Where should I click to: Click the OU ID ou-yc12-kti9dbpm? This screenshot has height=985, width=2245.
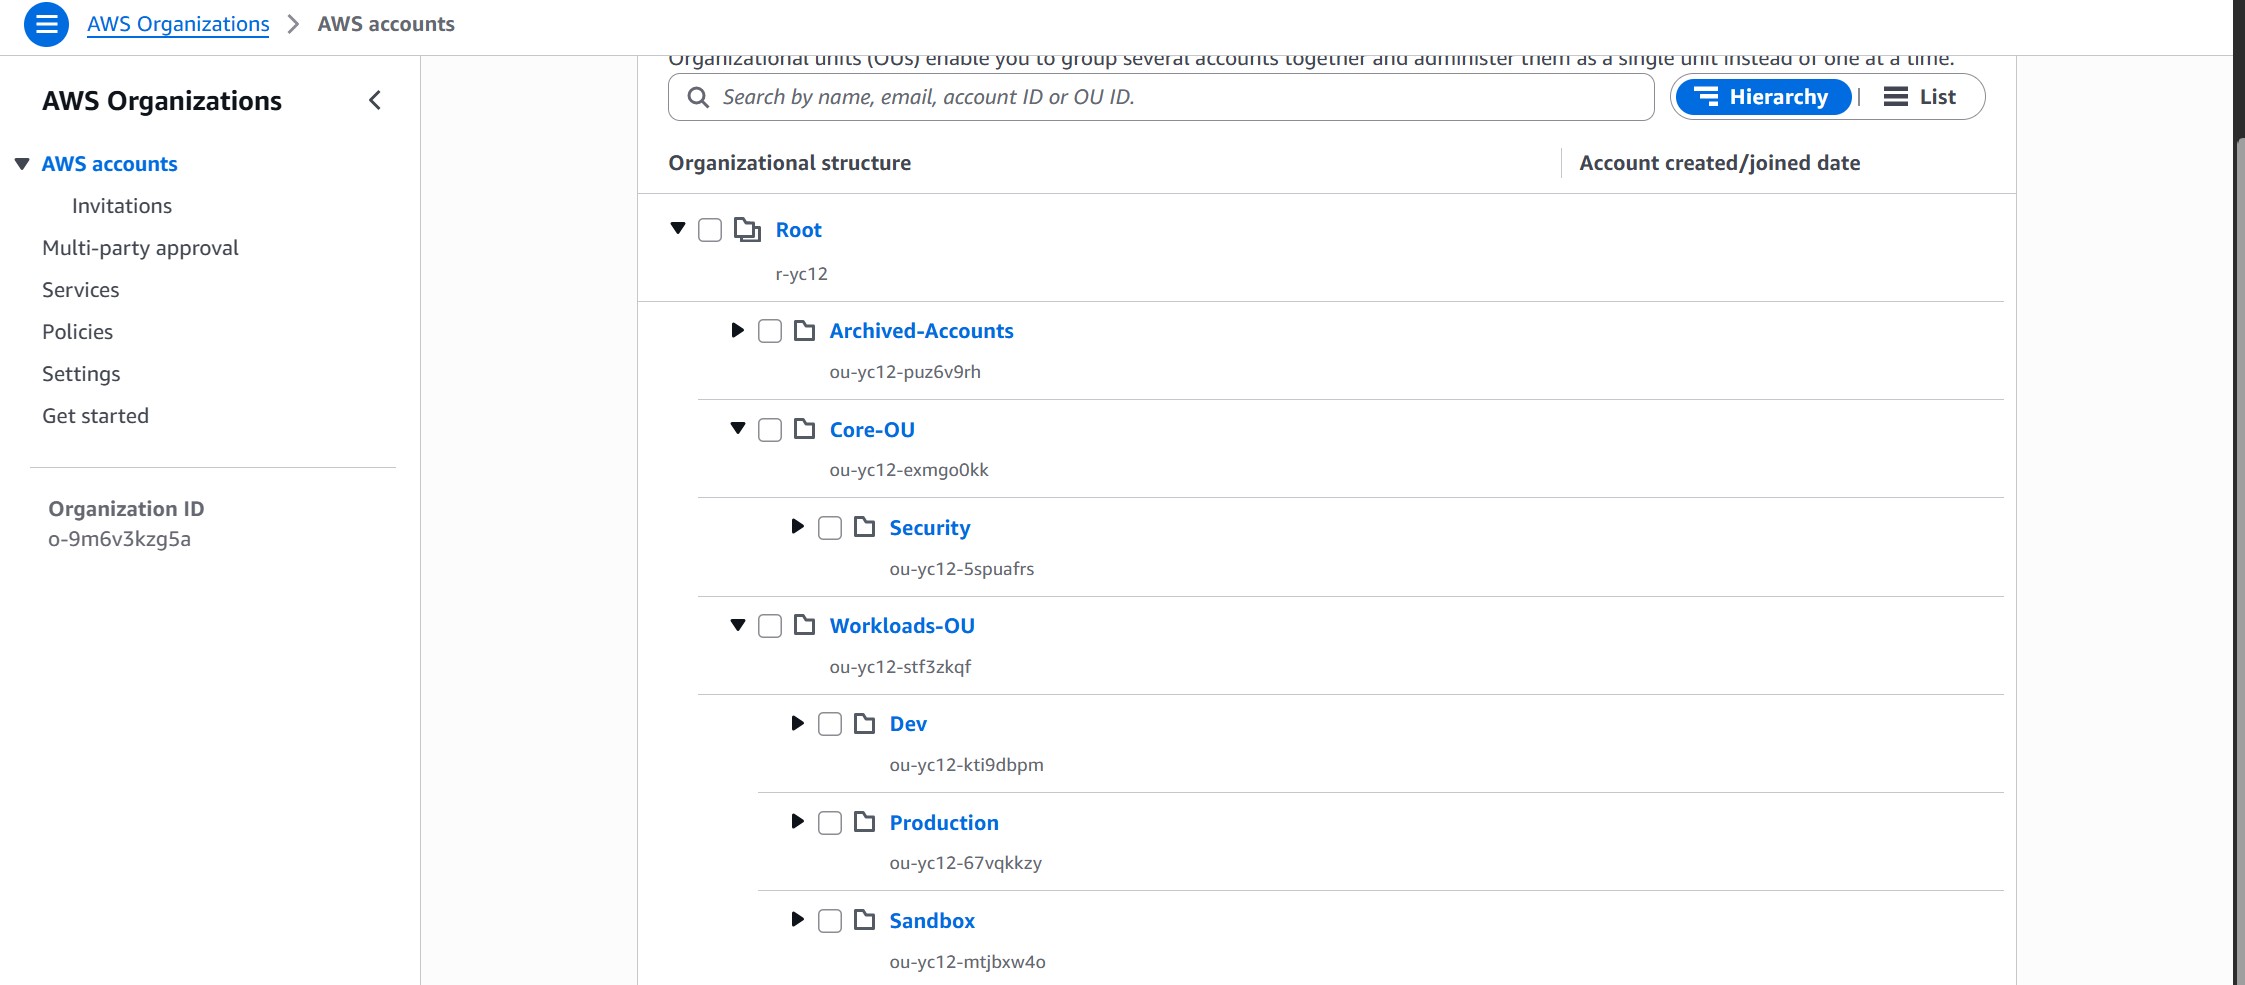pos(967,765)
